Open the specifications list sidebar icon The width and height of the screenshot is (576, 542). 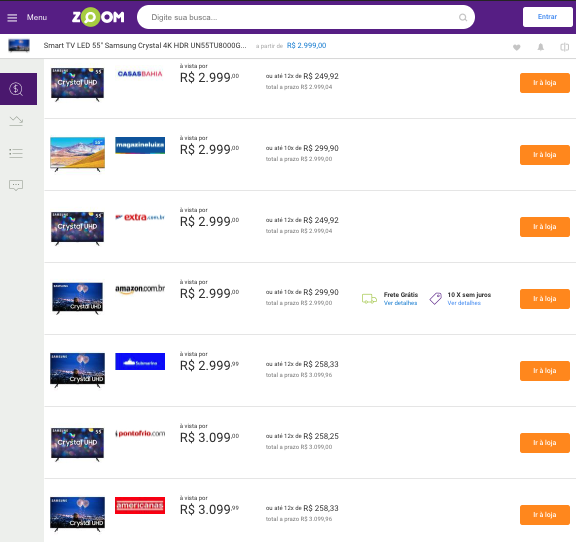(x=16, y=153)
